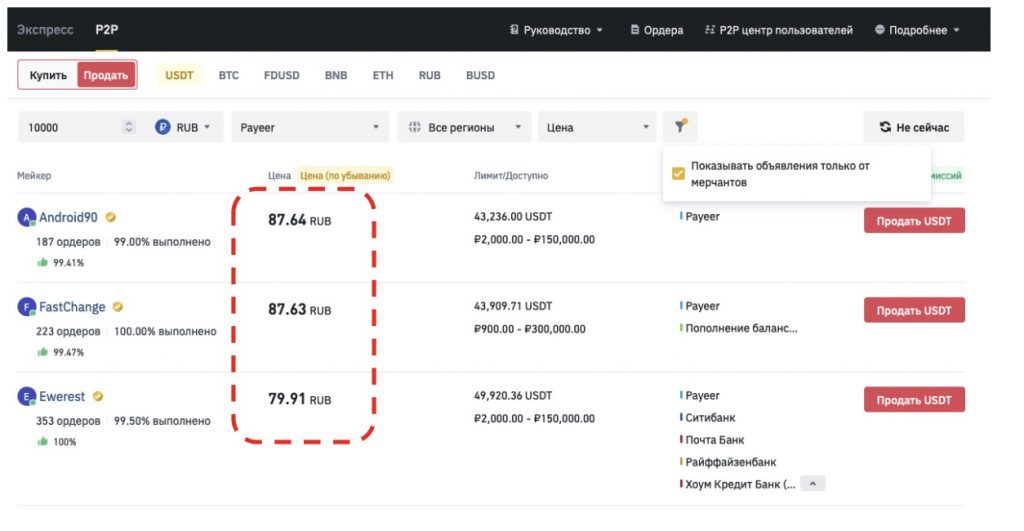The image size is (1024, 531).
Task: Sell USDT to FastChange
Action: pos(914,310)
